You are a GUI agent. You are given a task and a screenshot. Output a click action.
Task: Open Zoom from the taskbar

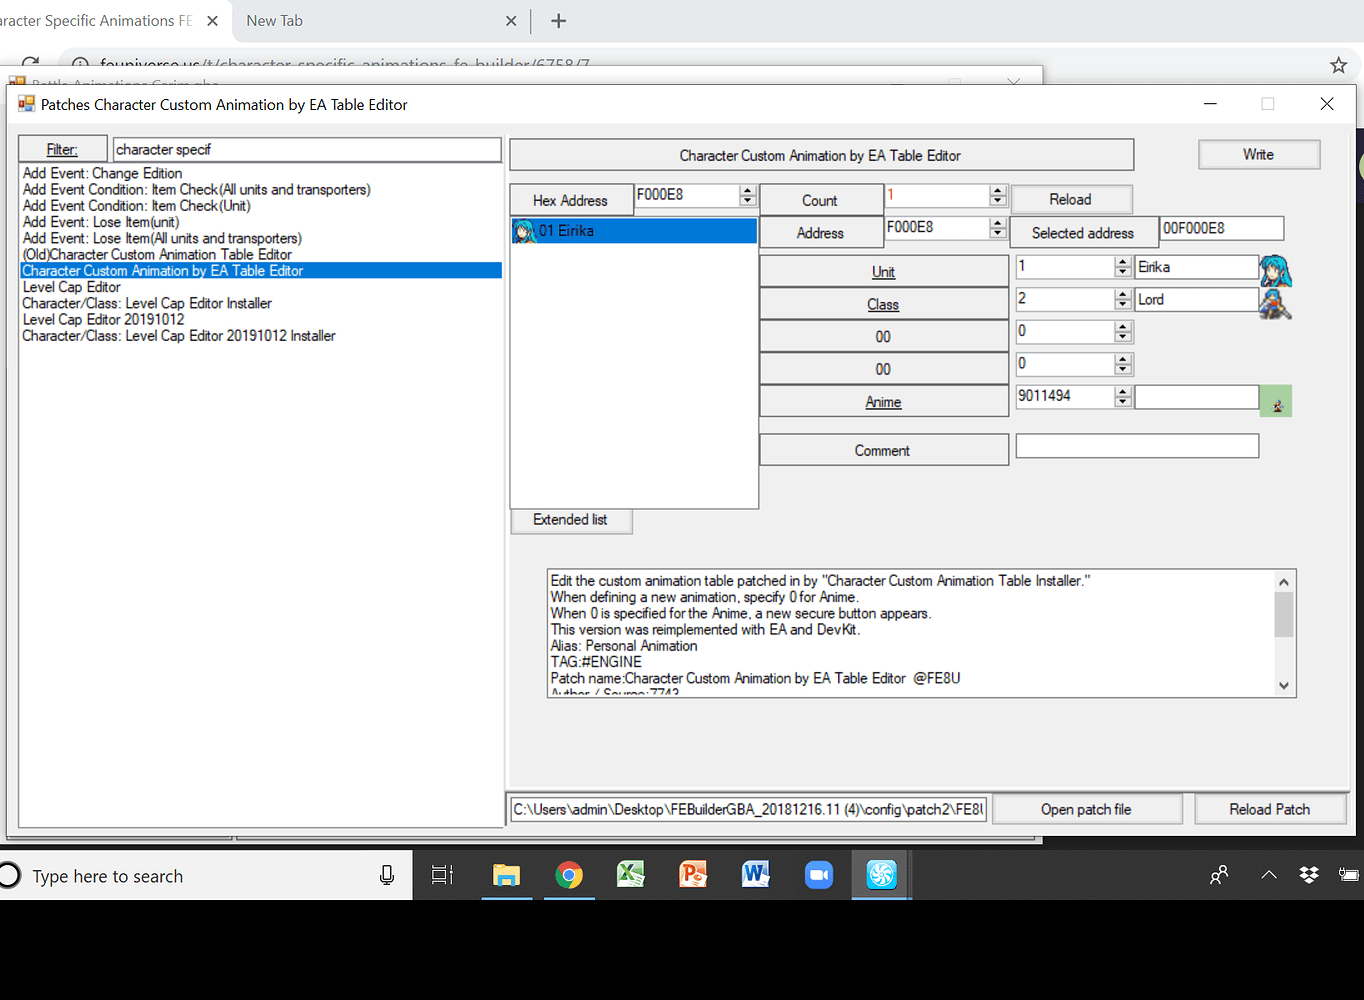point(819,876)
